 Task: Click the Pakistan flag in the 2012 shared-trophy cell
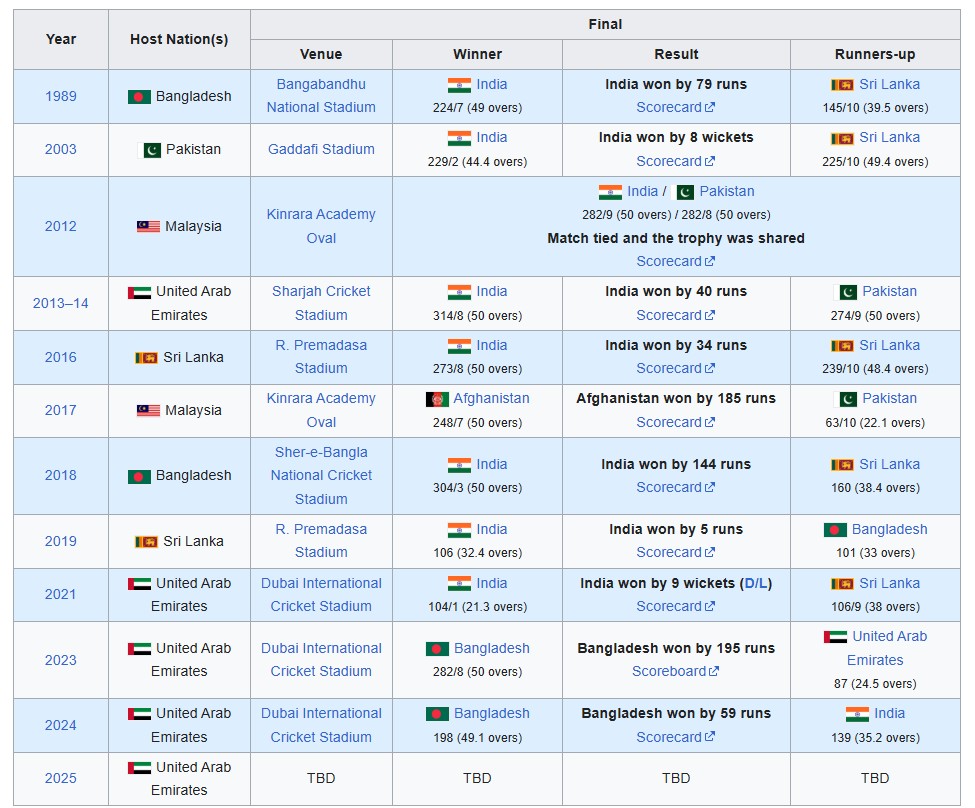[x=685, y=192]
